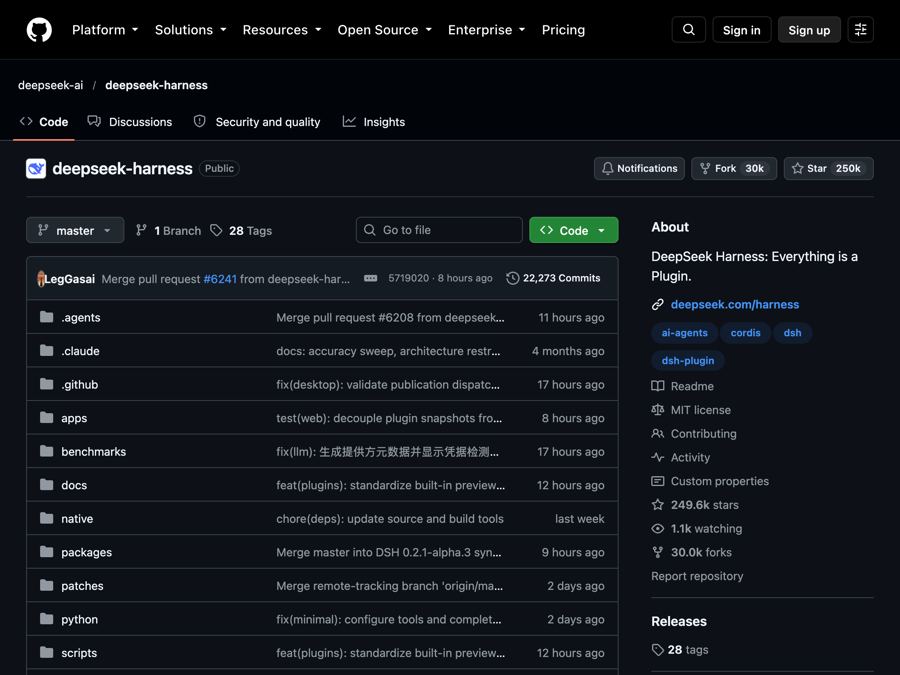Click the Sign in button
Viewport: 900px width, 675px height.
(742, 30)
